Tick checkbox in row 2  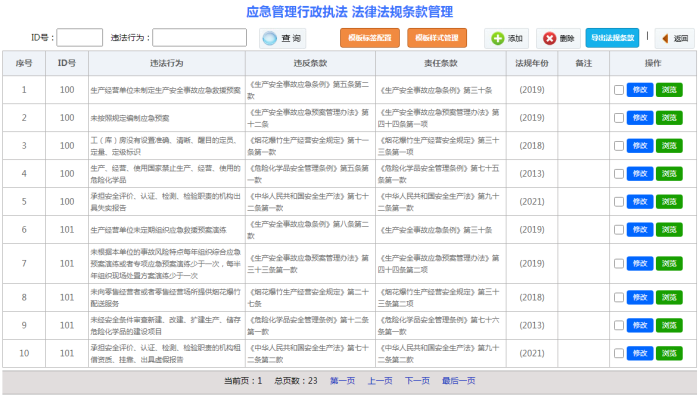[619, 118]
